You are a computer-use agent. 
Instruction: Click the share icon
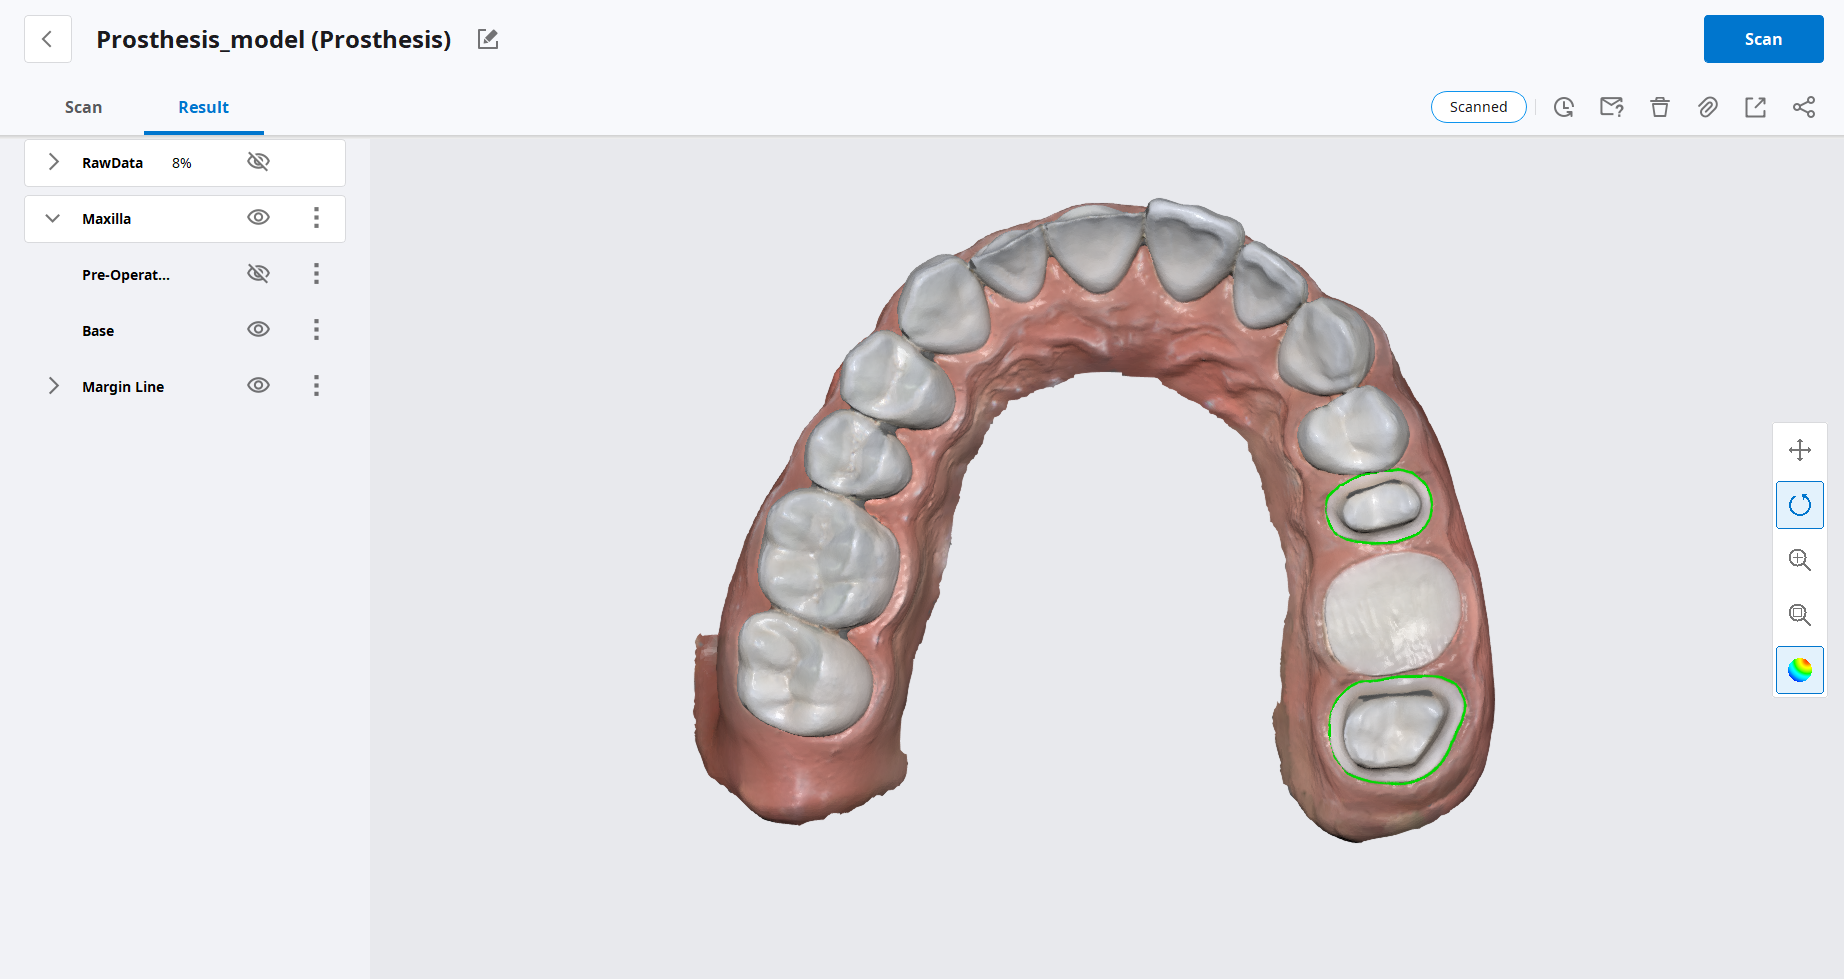(1804, 107)
